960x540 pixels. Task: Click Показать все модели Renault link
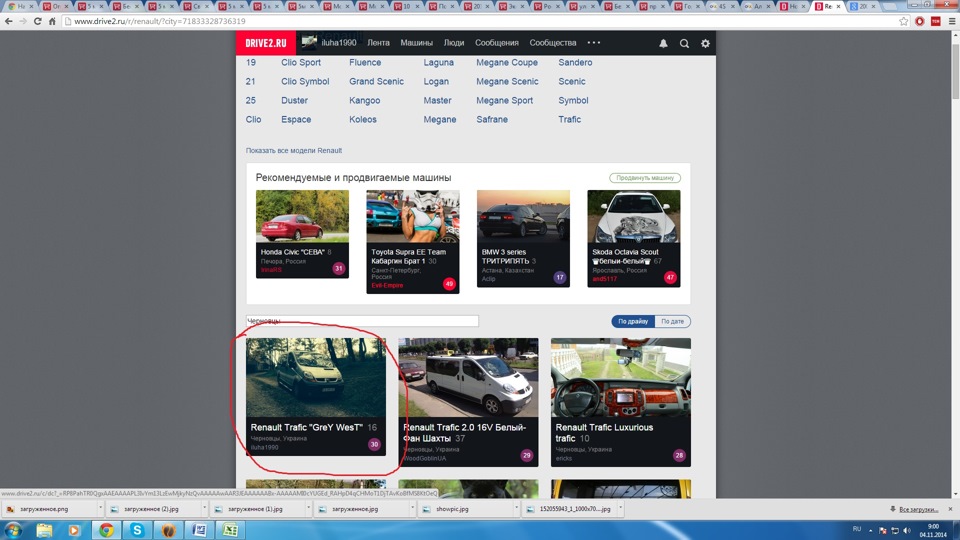[x=294, y=151]
